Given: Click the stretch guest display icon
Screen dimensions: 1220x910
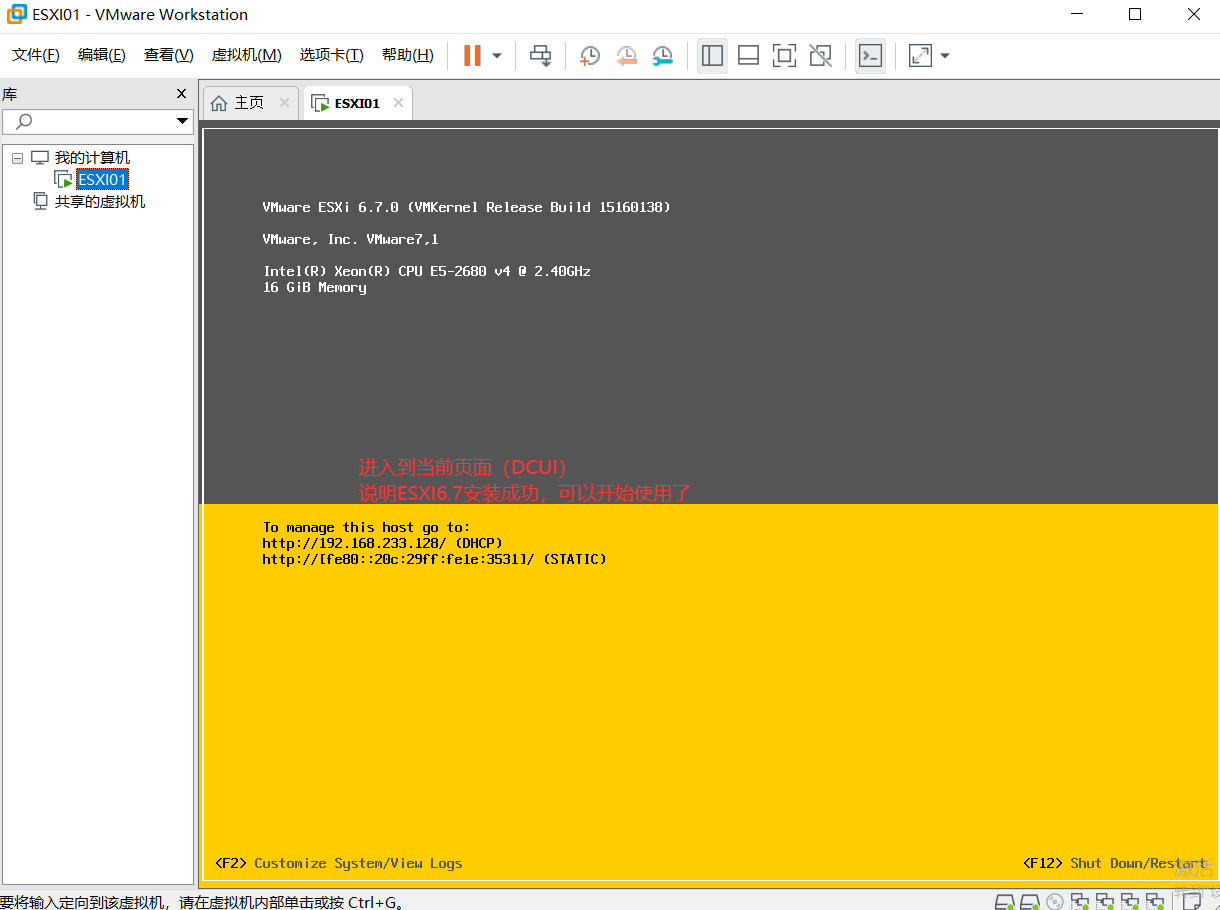Looking at the screenshot, I should pos(920,56).
